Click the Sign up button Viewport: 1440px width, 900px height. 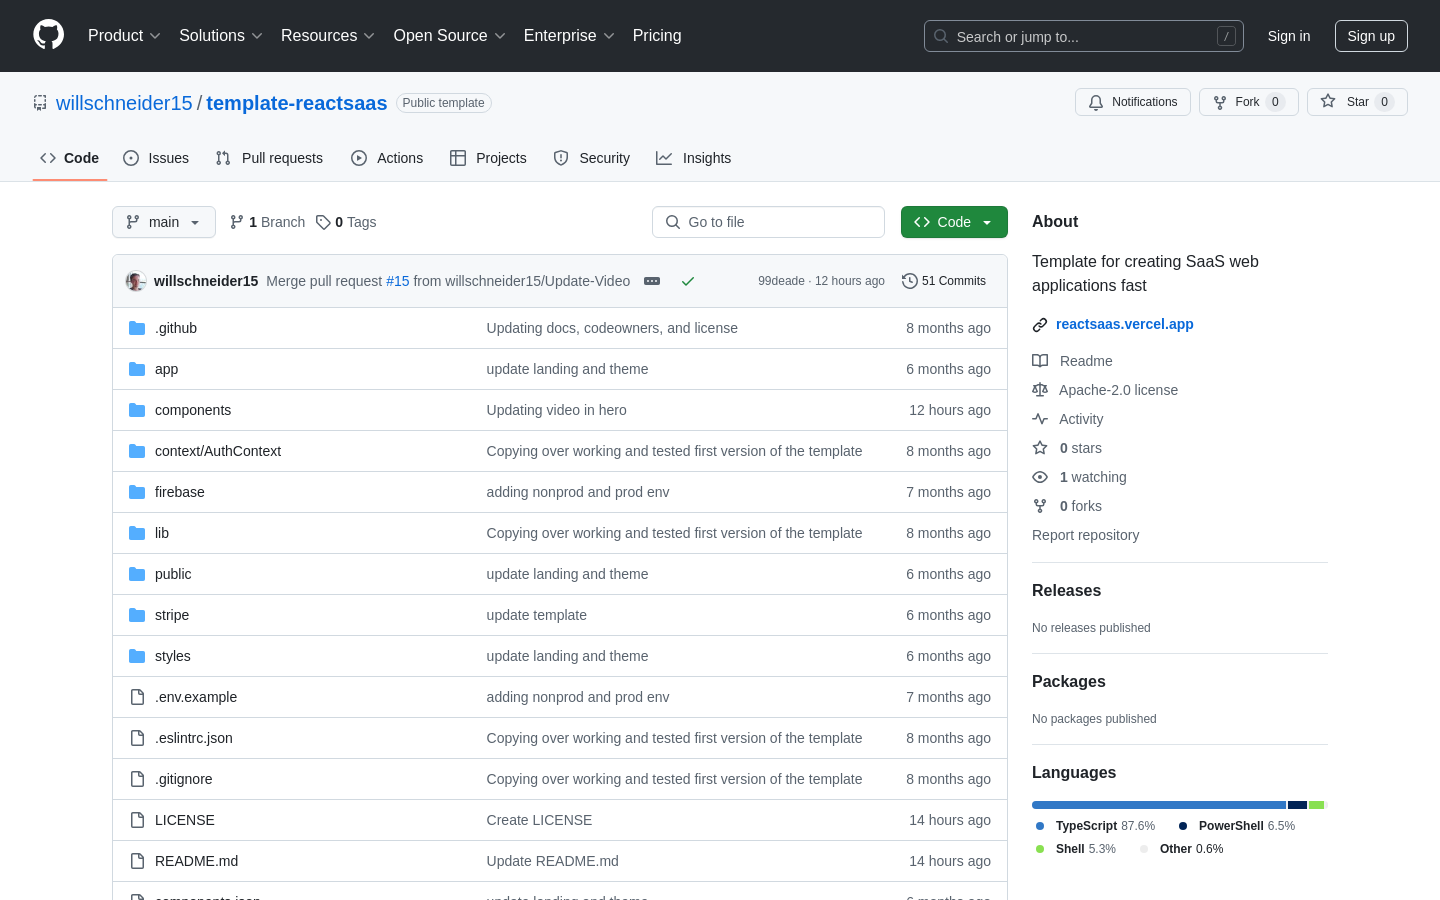pos(1371,36)
